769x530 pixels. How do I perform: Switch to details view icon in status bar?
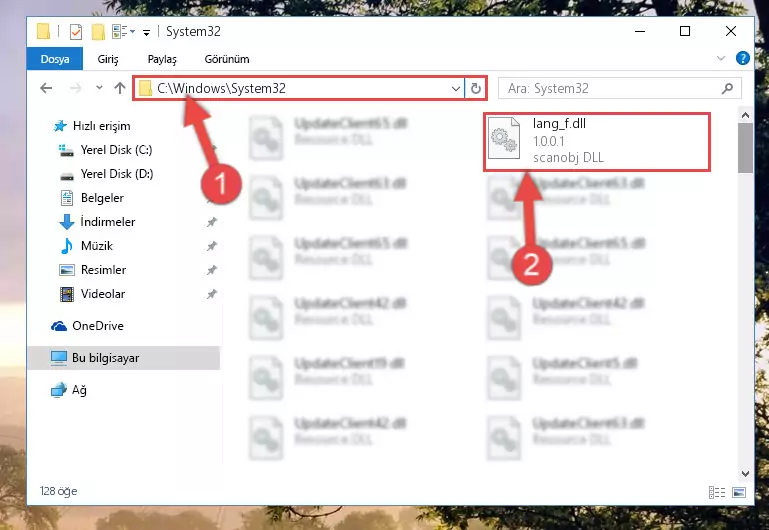tap(717, 492)
